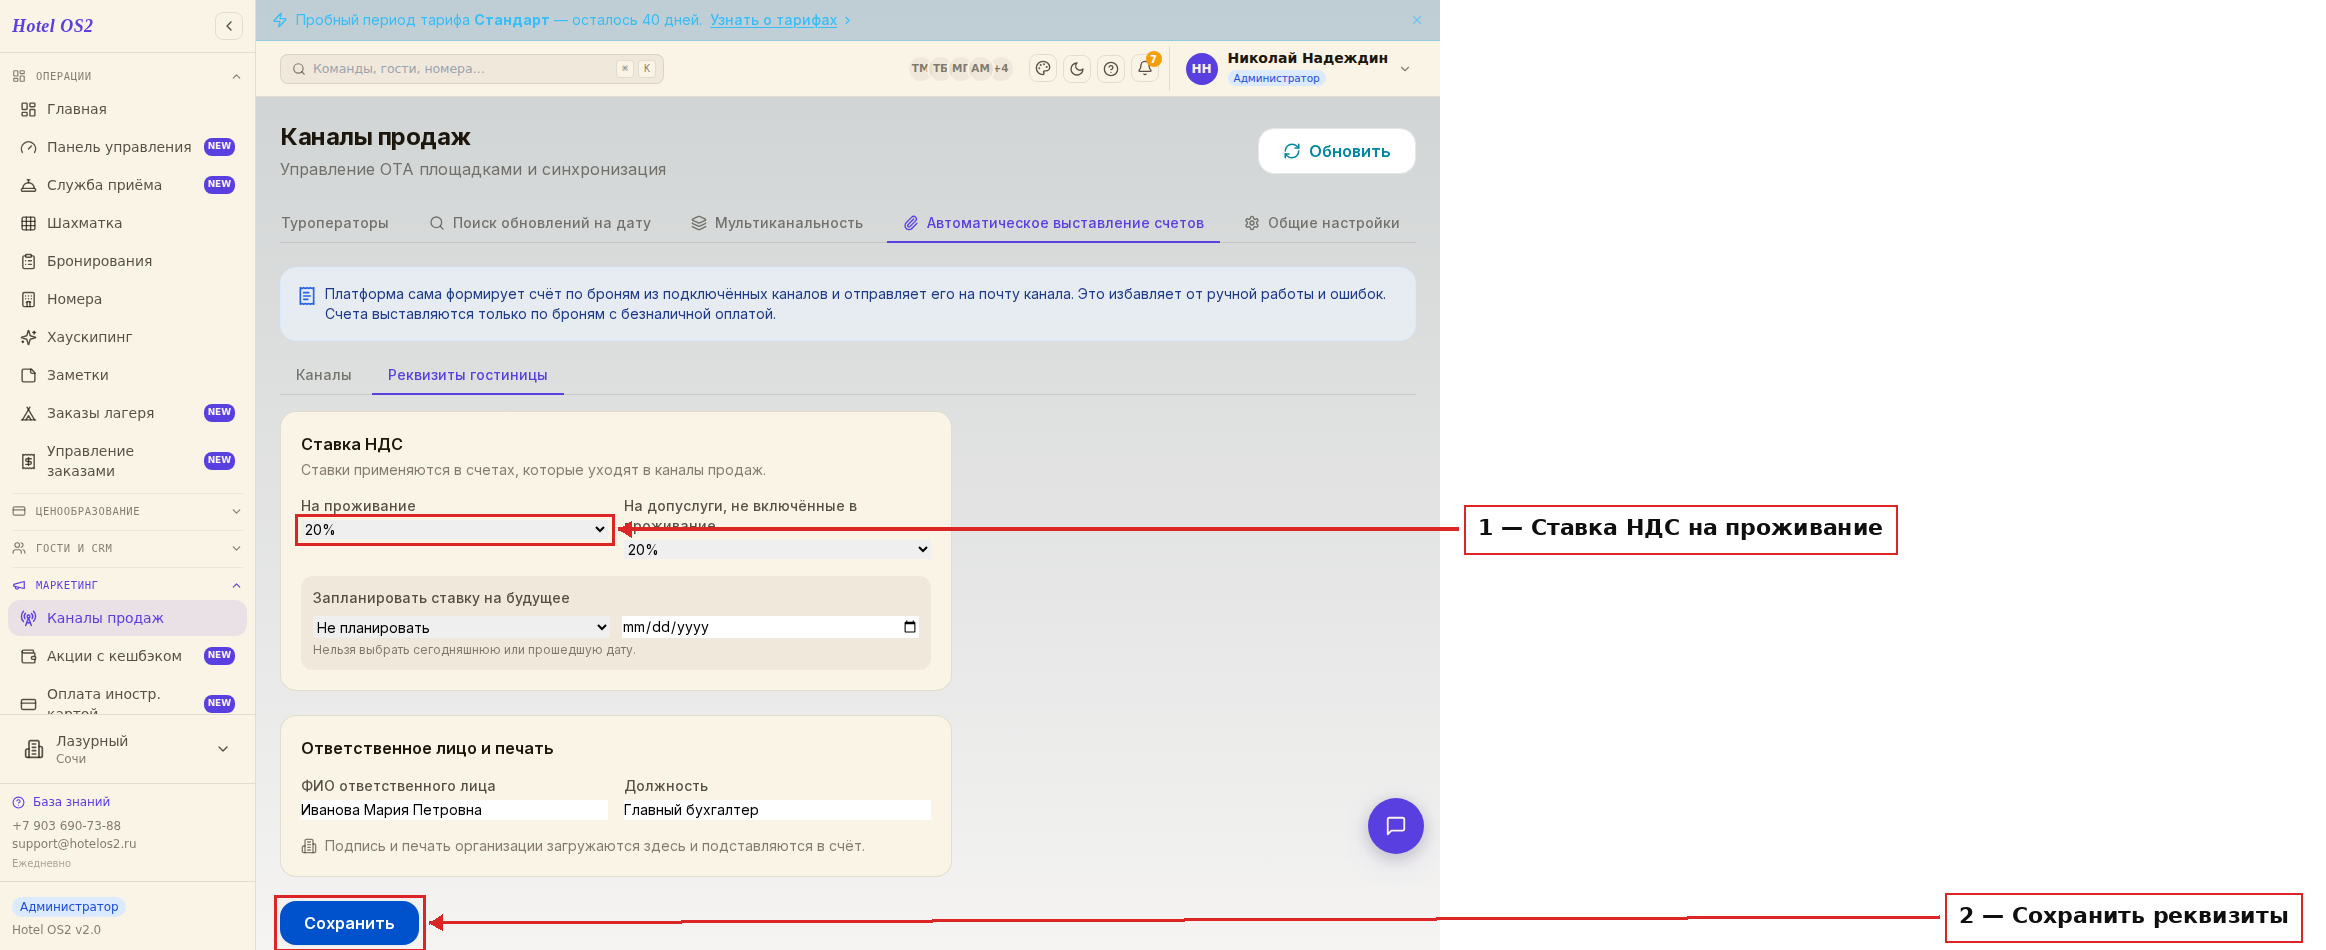Viewport: 2326px width, 950px height.
Task: Open the Не планировать future rate dropdown
Action: [x=461, y=627]
